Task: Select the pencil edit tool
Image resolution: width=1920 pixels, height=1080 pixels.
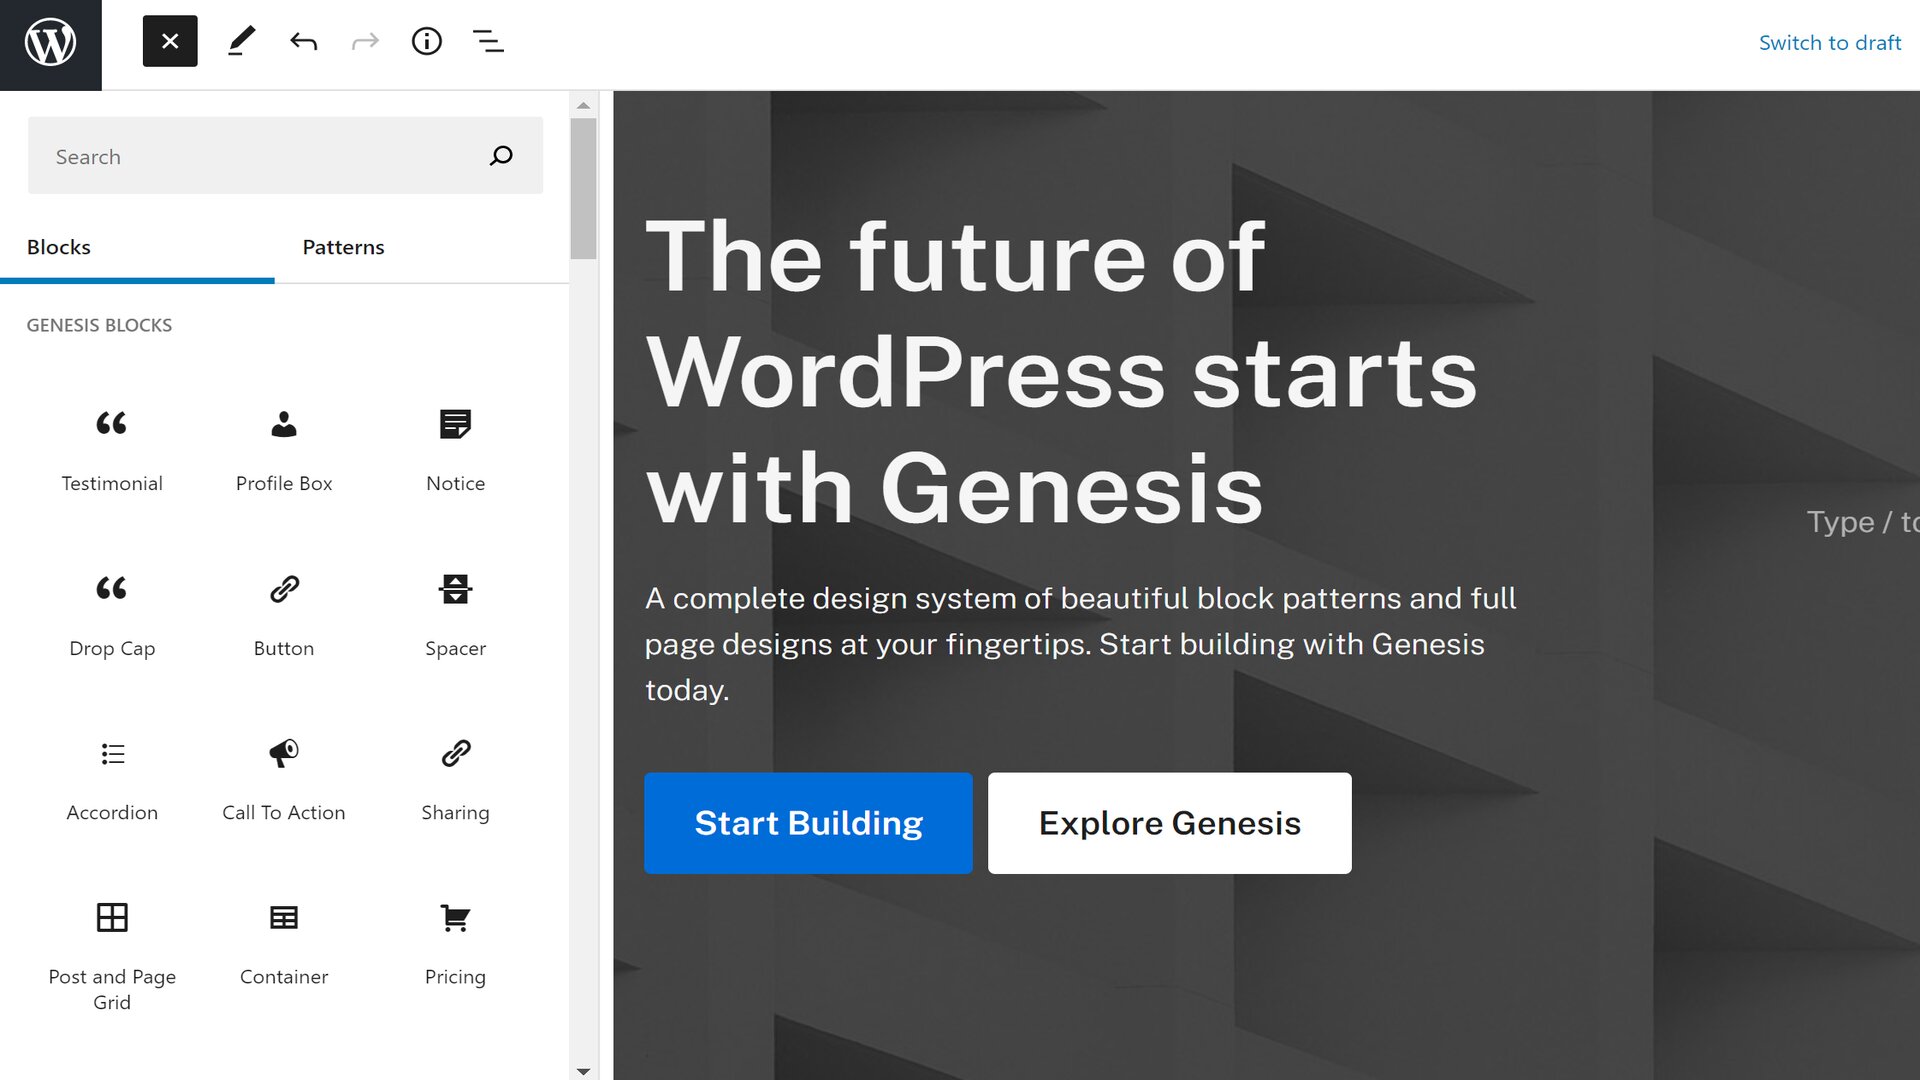Action: click(241, 41)
